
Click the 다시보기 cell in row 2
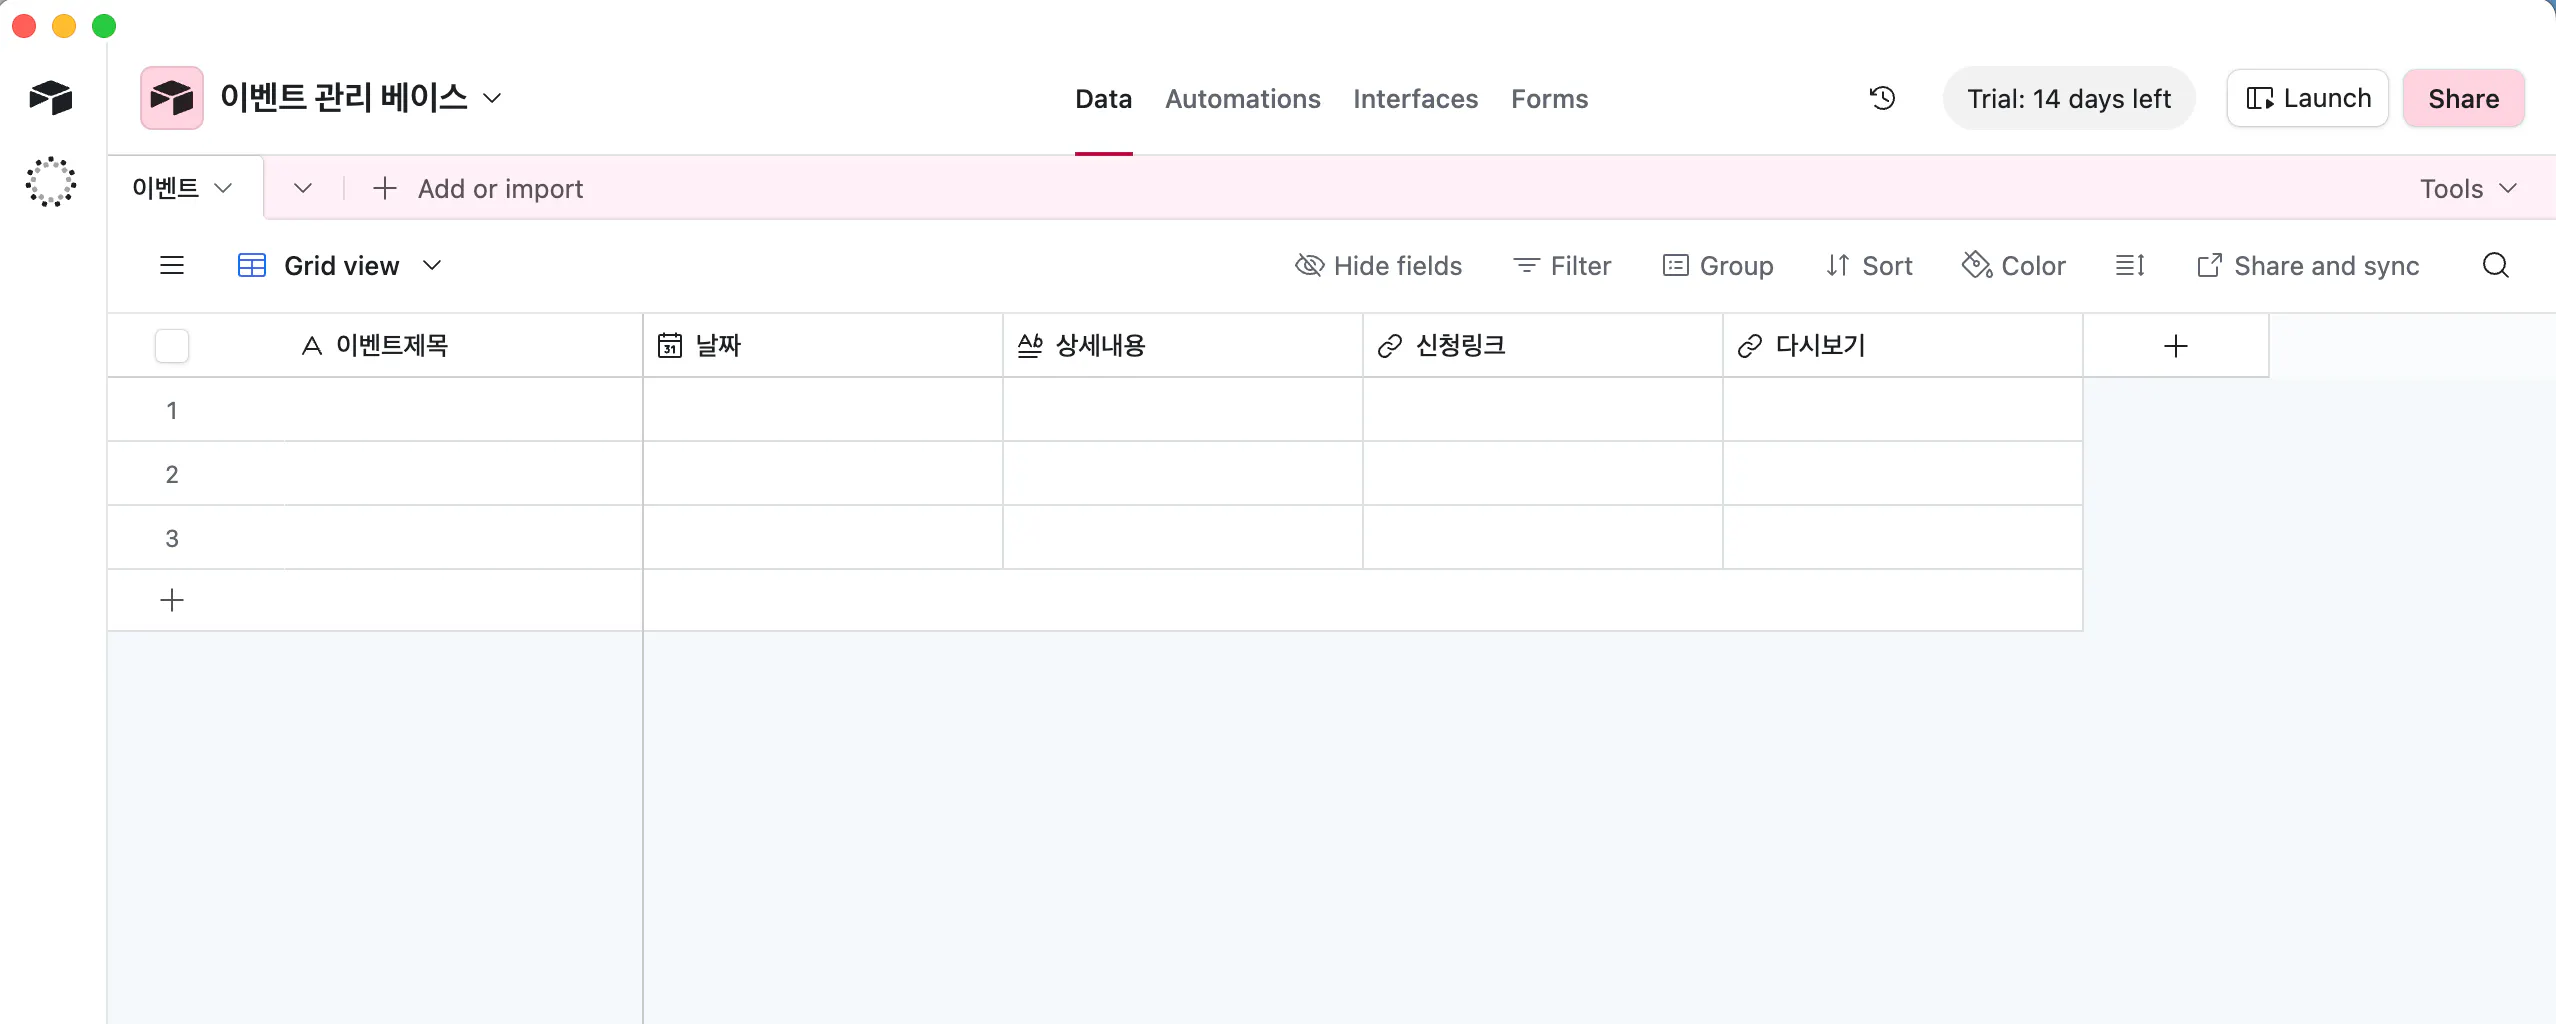coord(1903,474)
